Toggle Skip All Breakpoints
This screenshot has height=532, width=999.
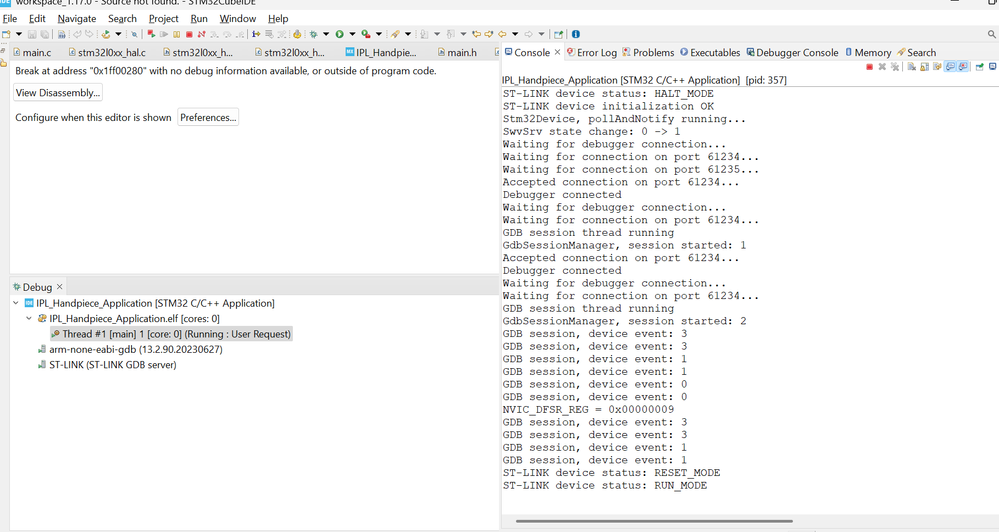pos(134,34)
